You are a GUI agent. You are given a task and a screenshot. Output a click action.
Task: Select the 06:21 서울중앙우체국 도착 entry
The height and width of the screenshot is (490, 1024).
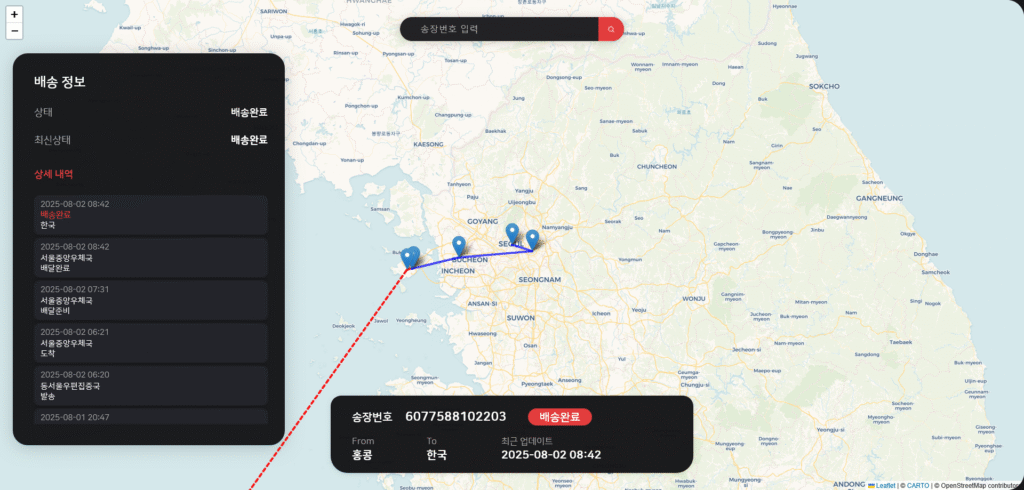click(x=151, y=343)
